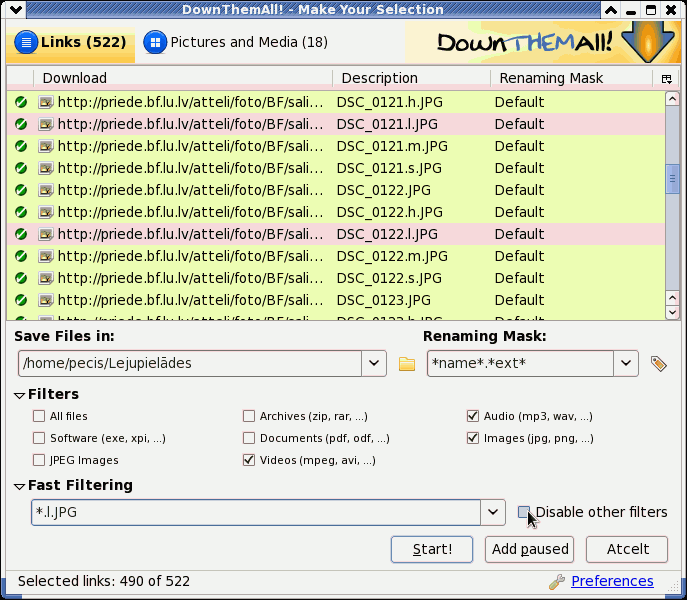The height and width of the screenshot is (600, 687).
Task: Click the DownThemAll! logo banner
Action: [x=543, y=42]
